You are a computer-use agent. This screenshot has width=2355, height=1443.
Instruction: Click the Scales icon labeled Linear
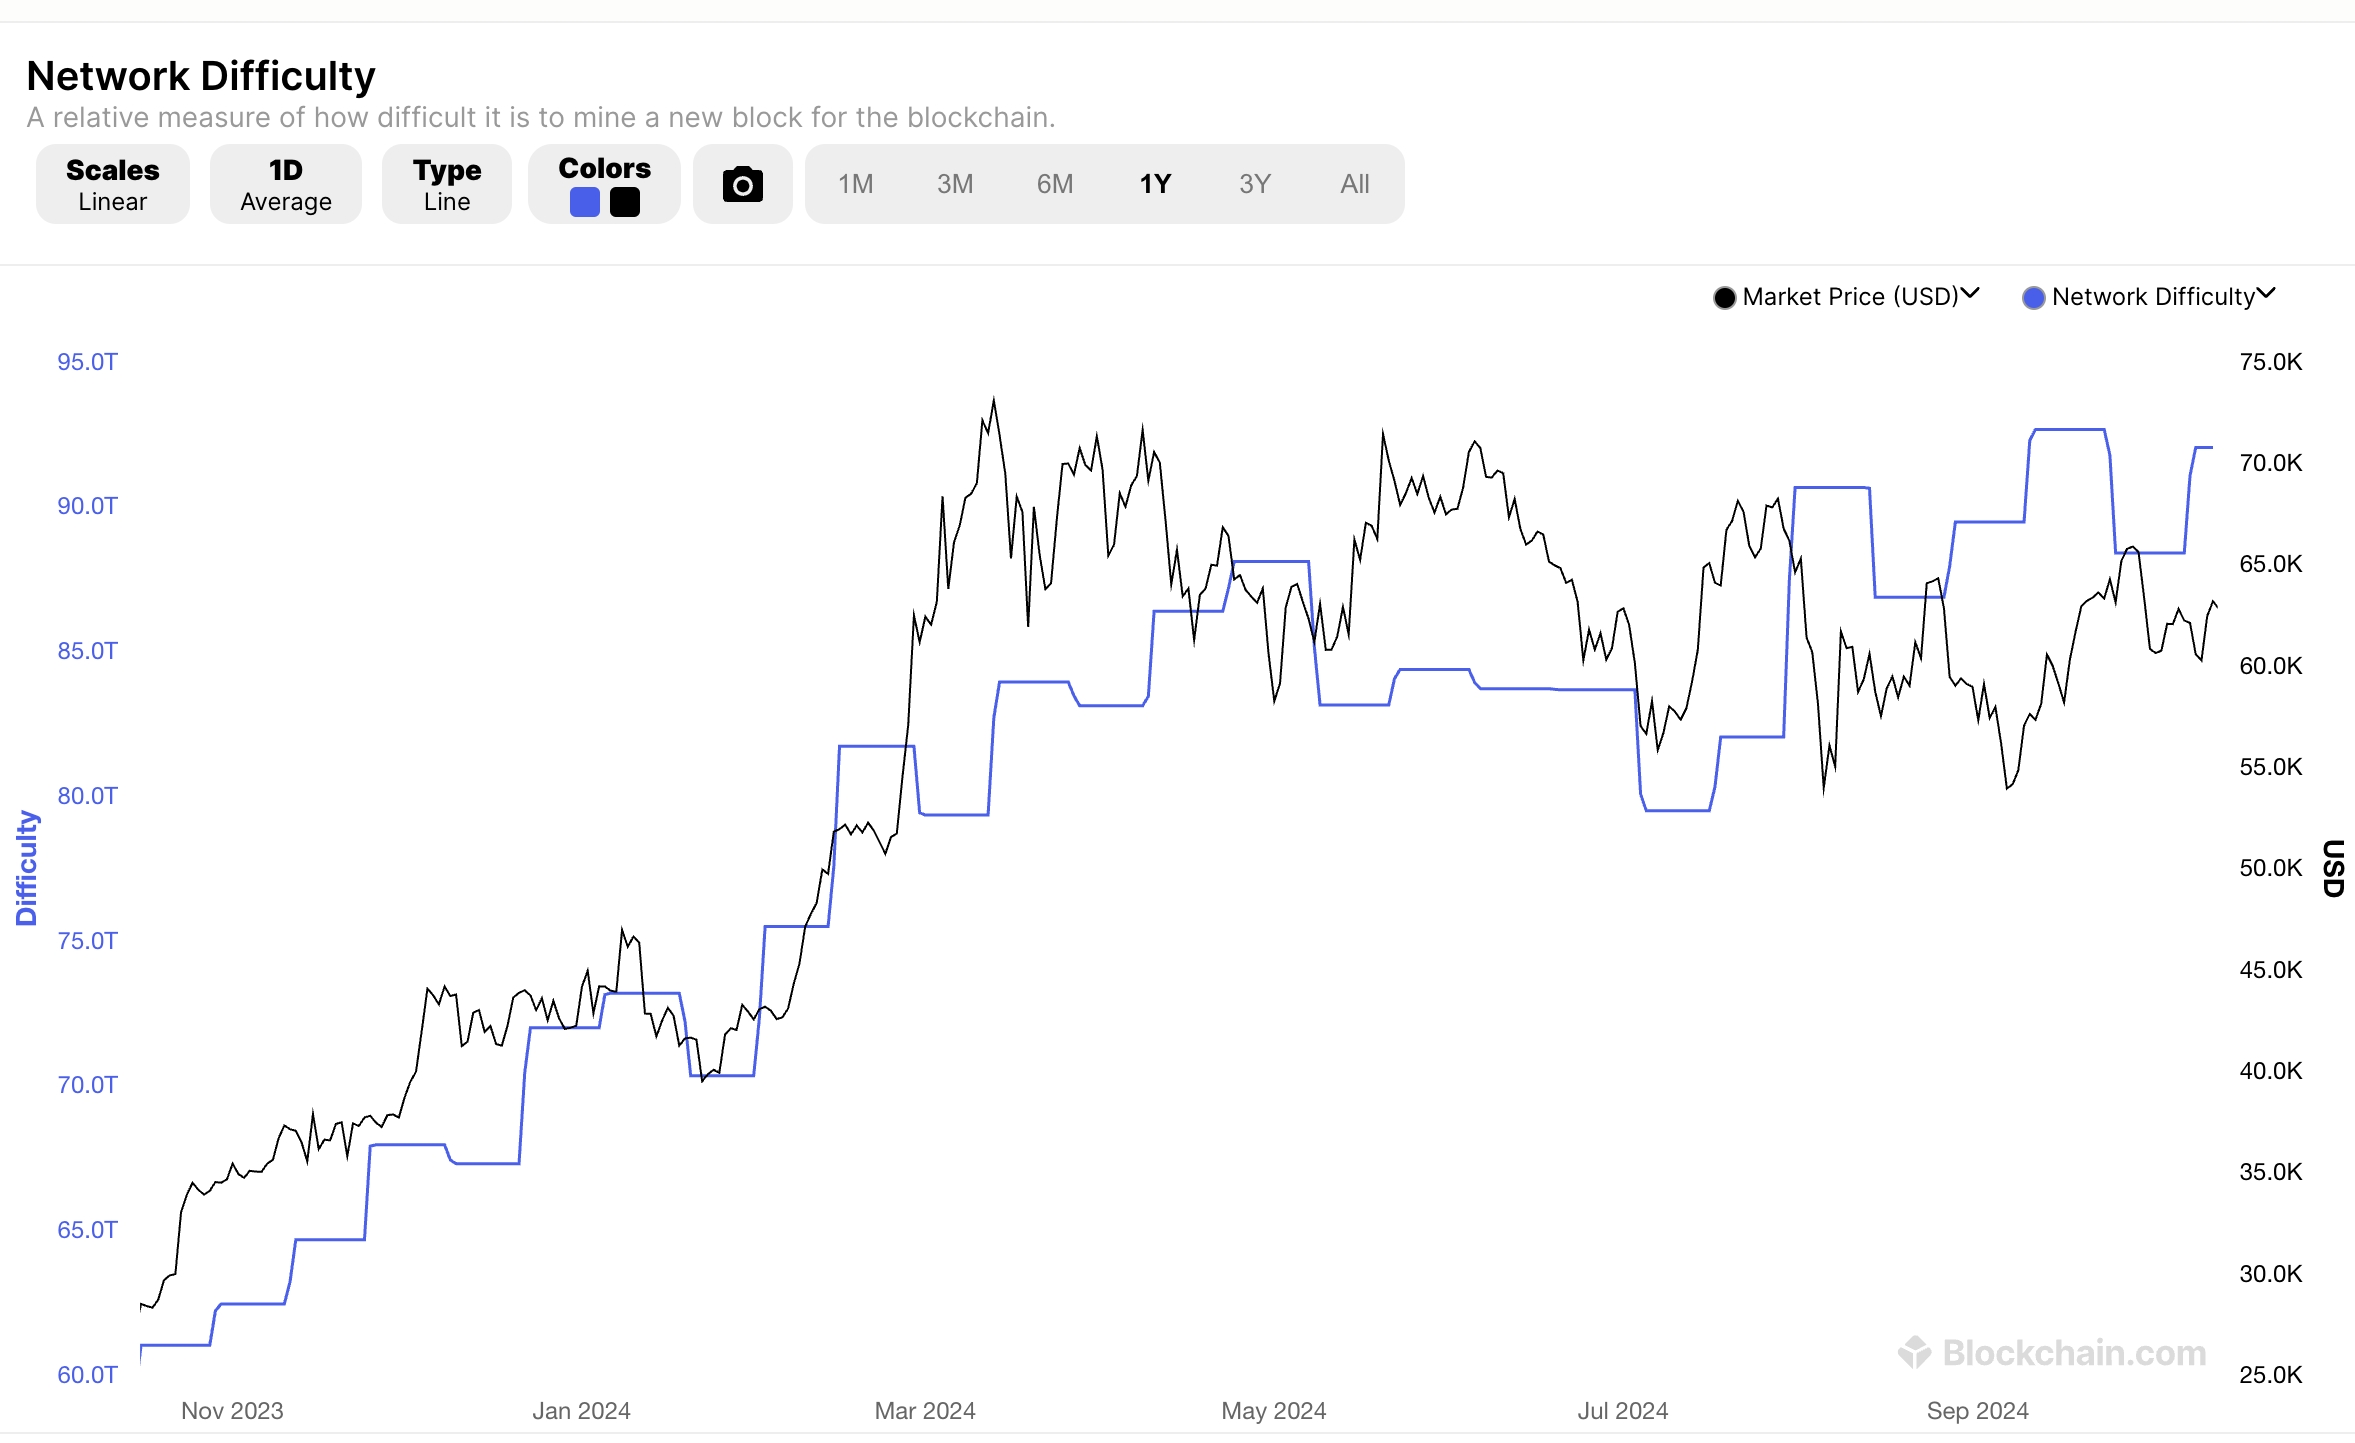112,184
